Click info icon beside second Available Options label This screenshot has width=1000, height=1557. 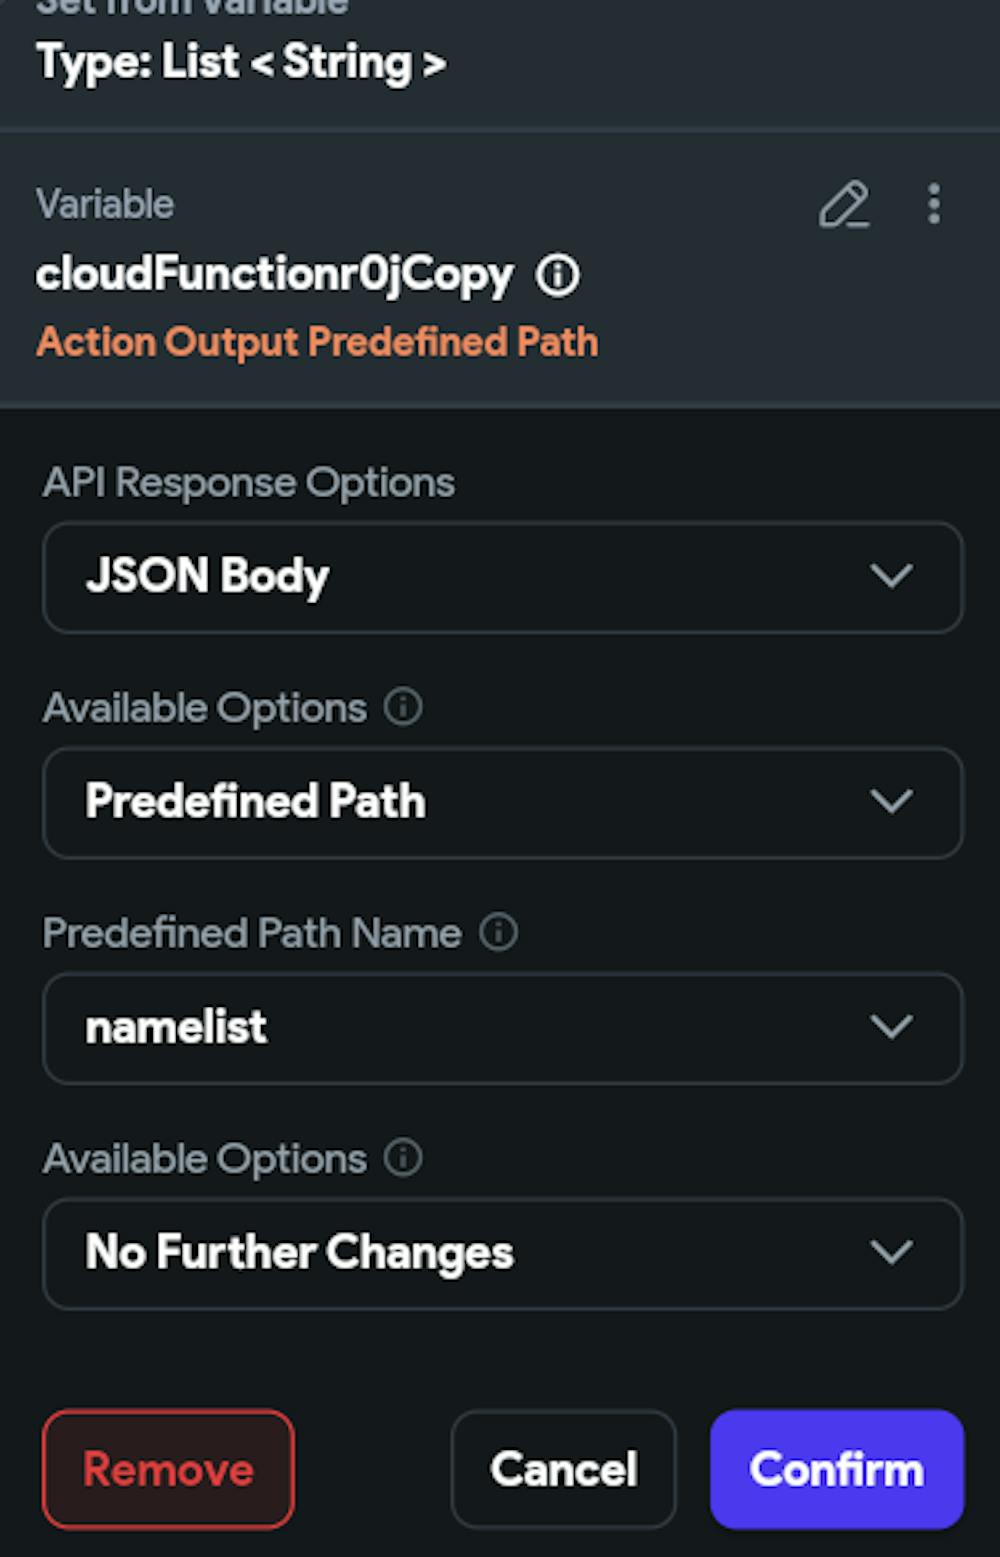[403, 1158]
